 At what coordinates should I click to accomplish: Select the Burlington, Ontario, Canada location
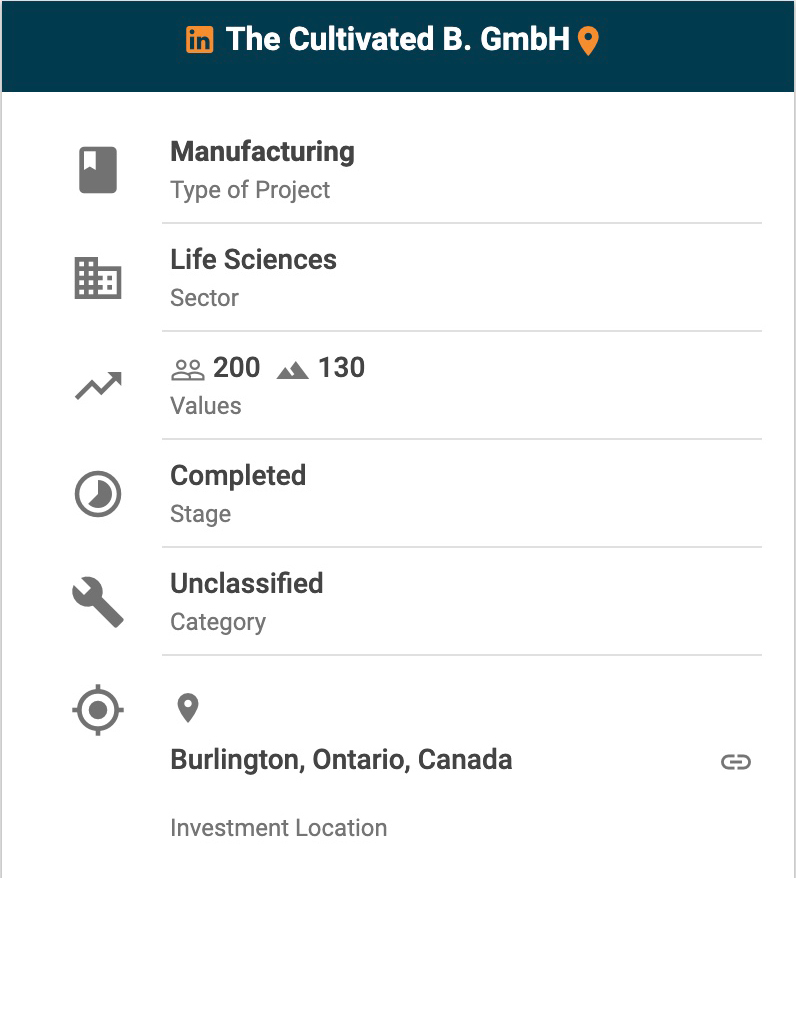pyautogui.click(x=341, y=760)
